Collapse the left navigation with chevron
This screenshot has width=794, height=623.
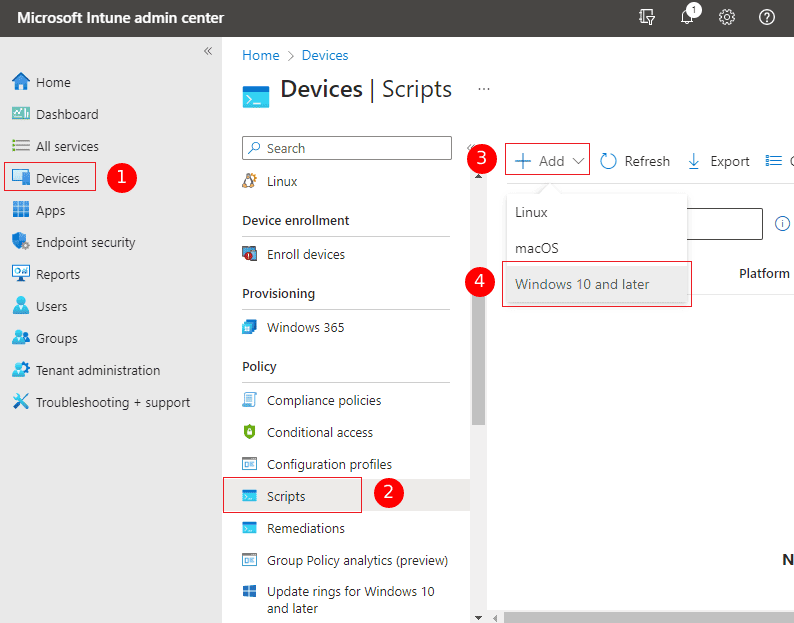click(x=208, y=51)
